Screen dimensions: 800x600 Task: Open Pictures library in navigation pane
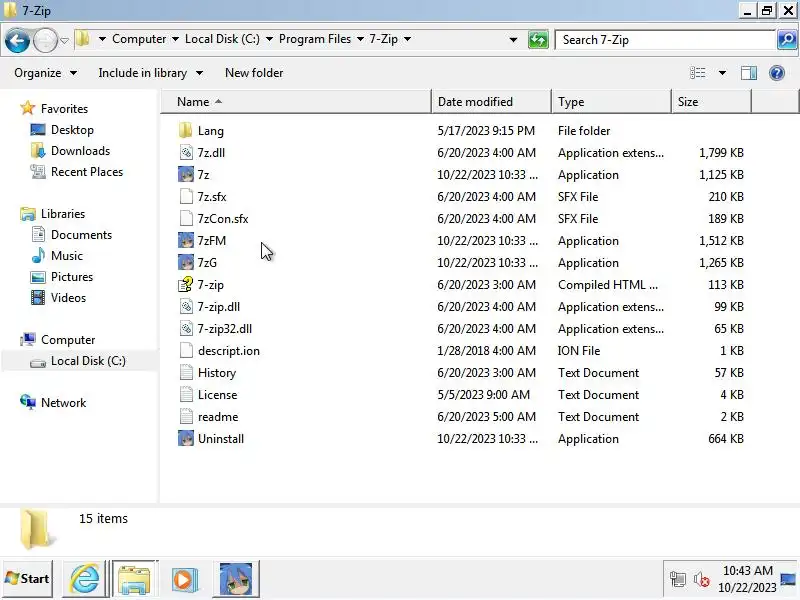(x=72, y=277)
